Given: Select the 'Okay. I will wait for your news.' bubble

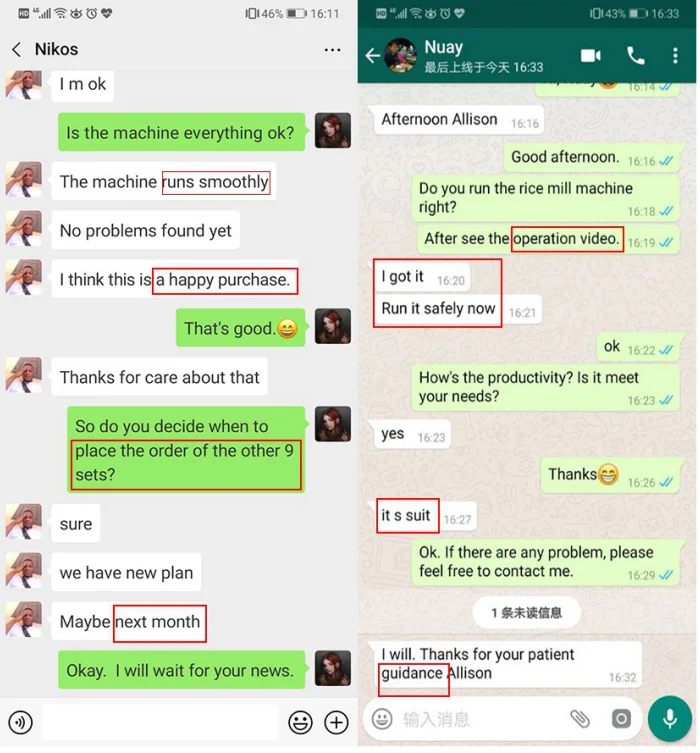Looking at the screenshot, I should (181, 670).
